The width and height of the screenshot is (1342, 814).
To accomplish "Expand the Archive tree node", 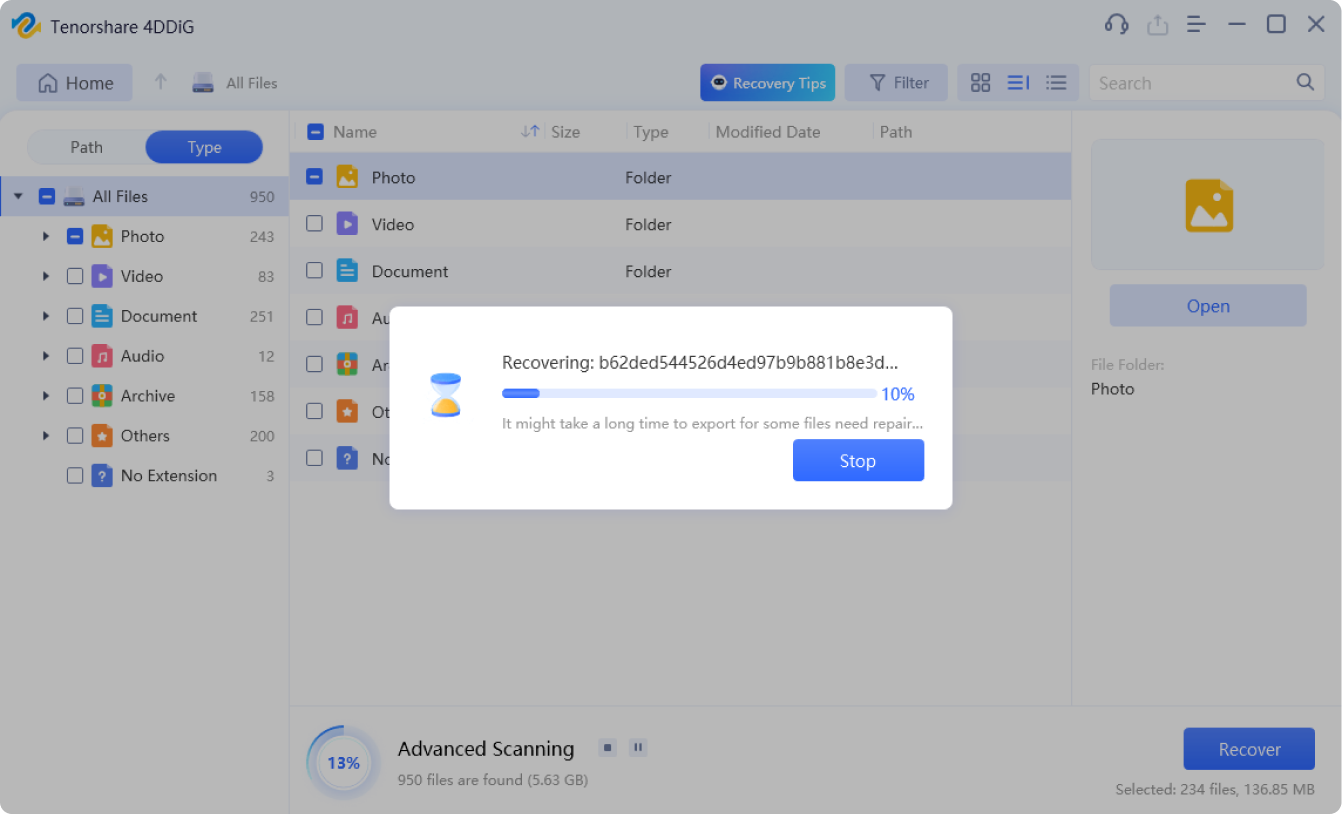I will pos(46,396).
